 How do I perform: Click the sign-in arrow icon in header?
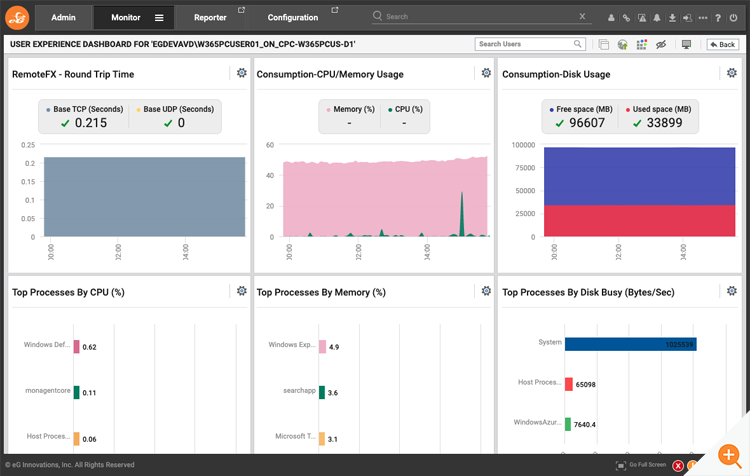point(687,18)
